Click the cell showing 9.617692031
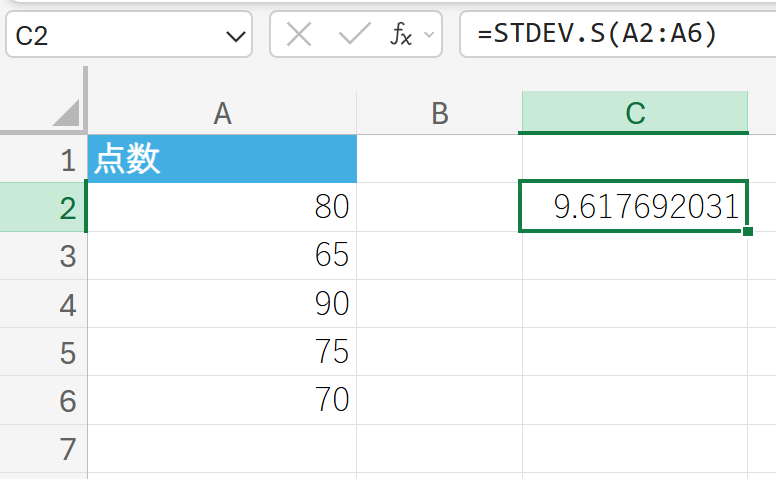Viewport: 776px width, 479px height. [634, 208]
